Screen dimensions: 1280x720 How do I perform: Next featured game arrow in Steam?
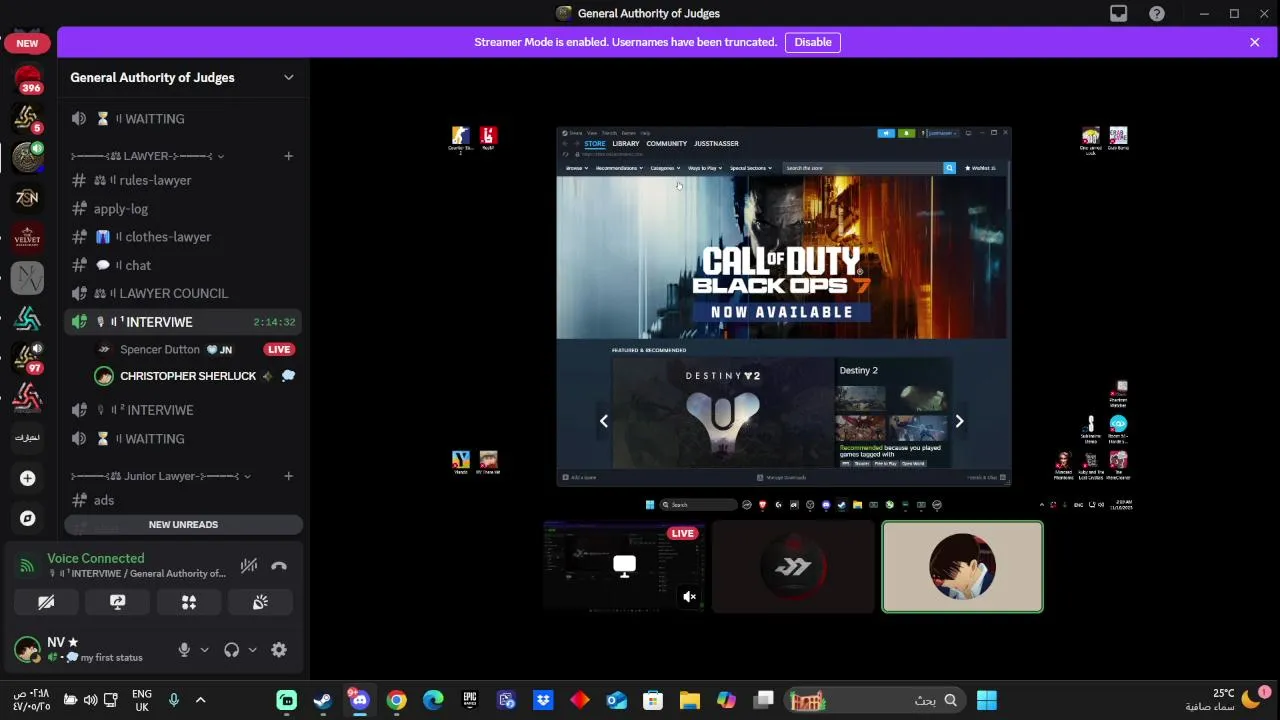tap(959, 421)
